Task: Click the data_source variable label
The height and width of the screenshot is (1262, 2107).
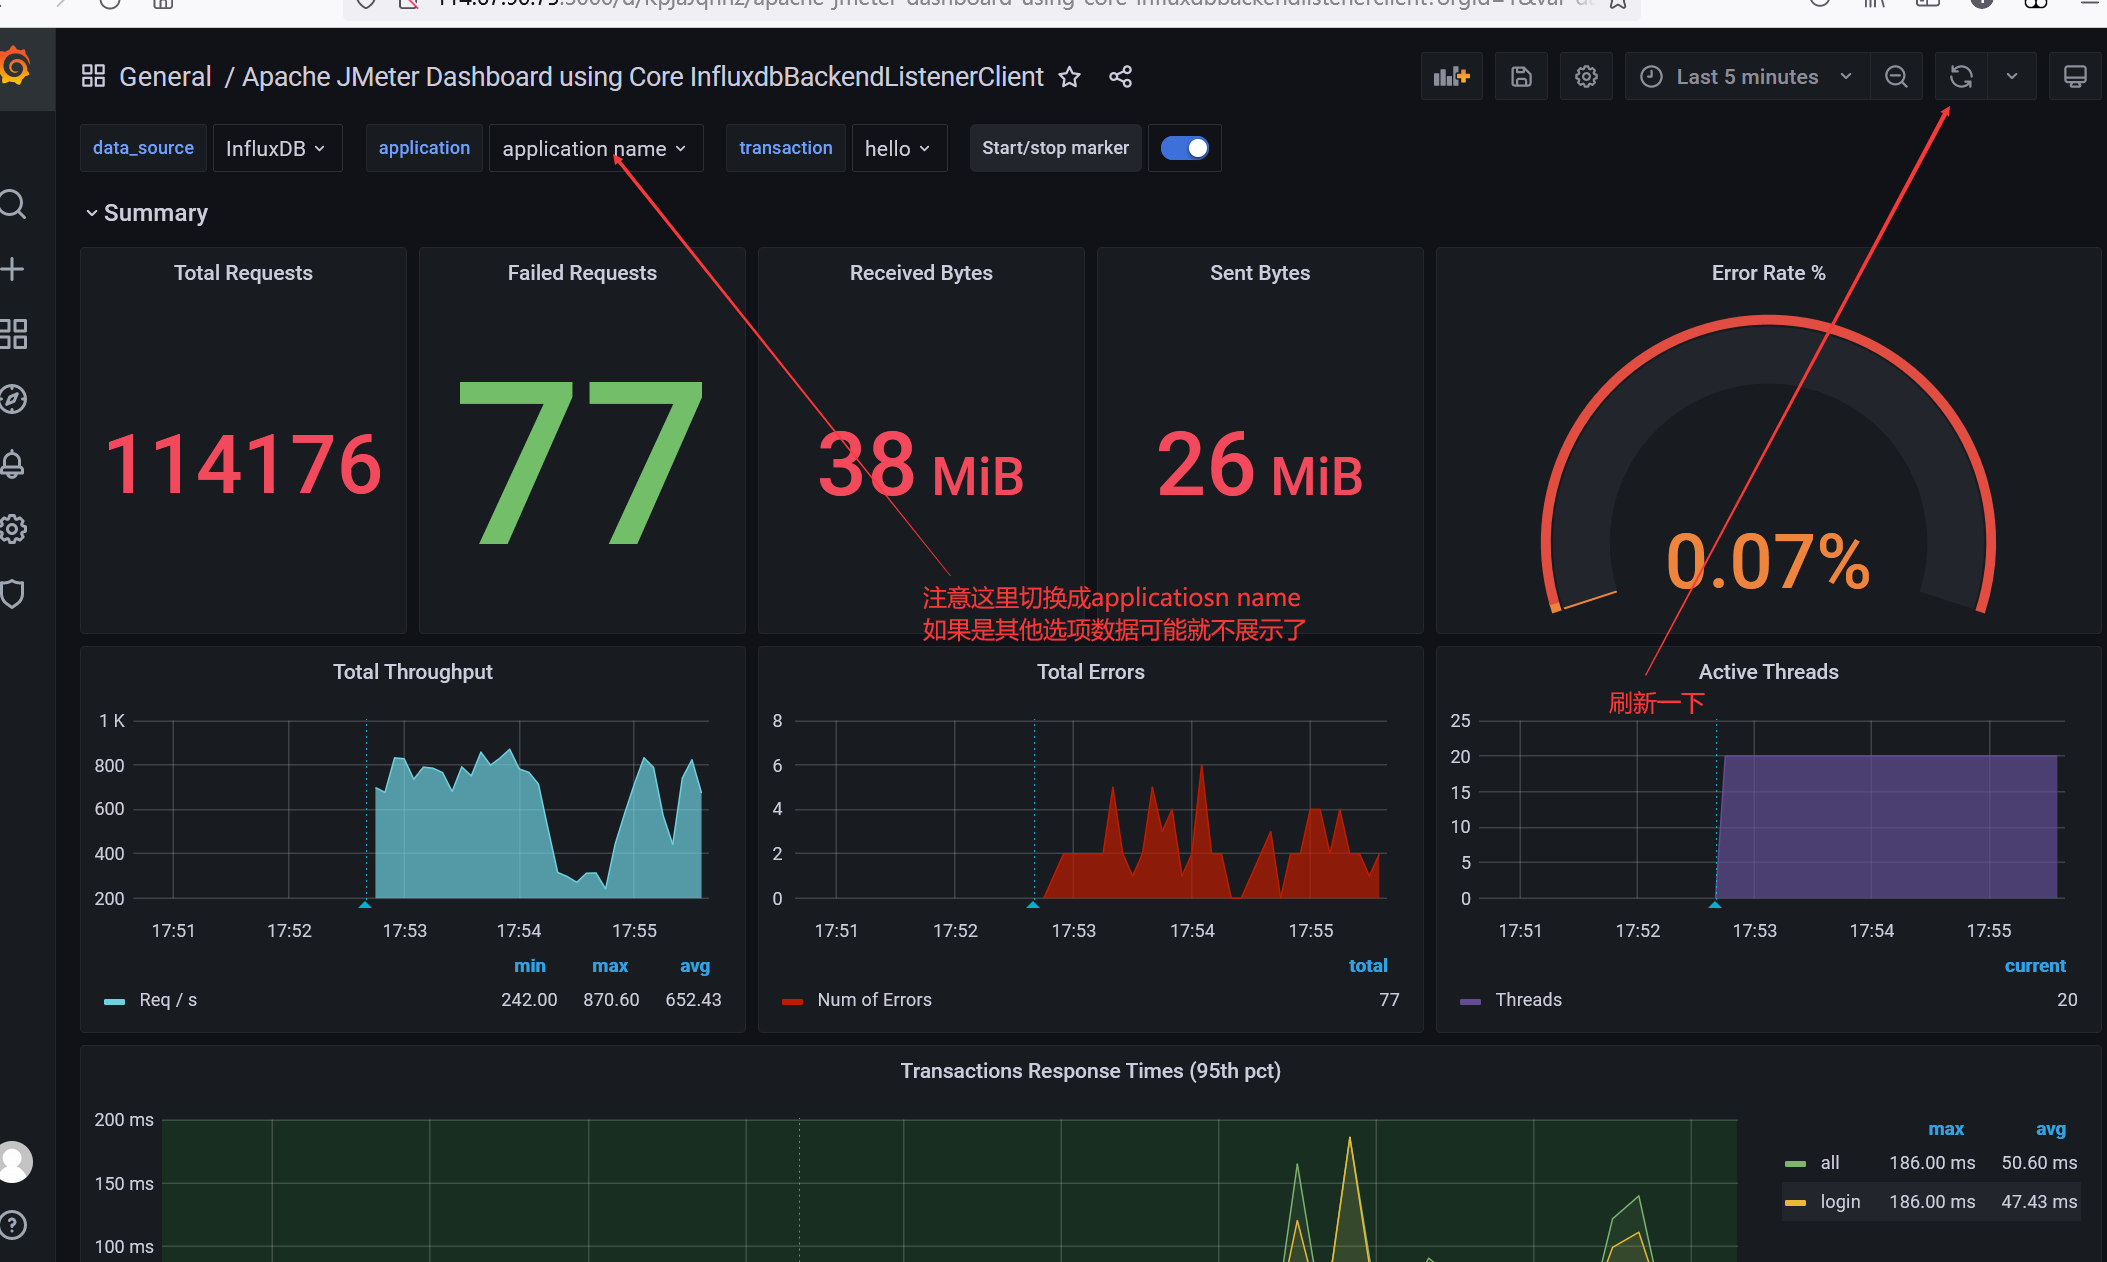Action: [143, 148]
